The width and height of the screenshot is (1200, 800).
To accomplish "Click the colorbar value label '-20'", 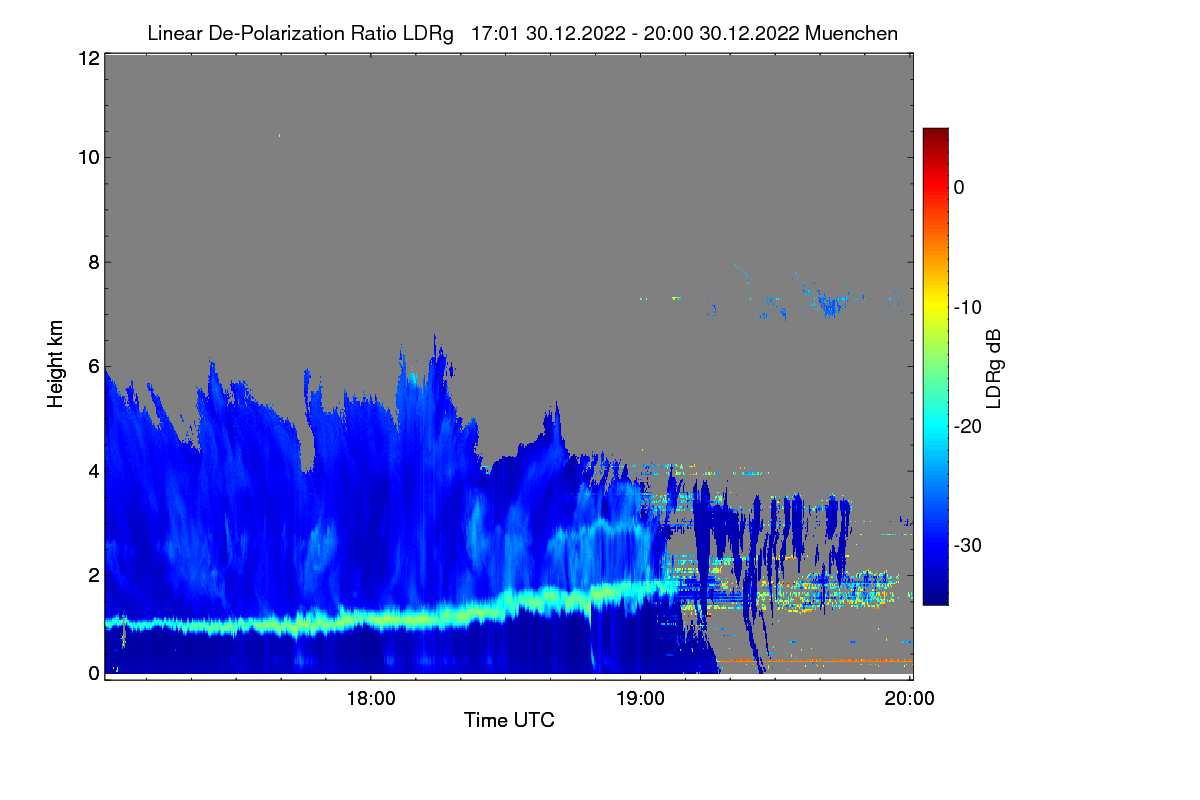I will 967,426.
